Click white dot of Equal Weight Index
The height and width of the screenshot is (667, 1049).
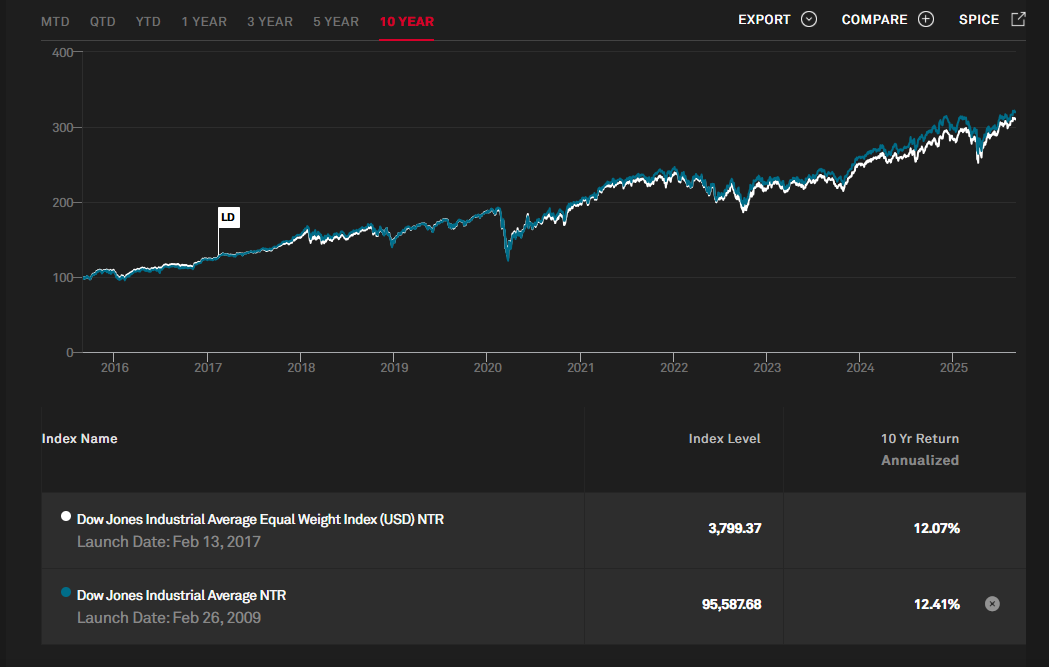[66, 517]
